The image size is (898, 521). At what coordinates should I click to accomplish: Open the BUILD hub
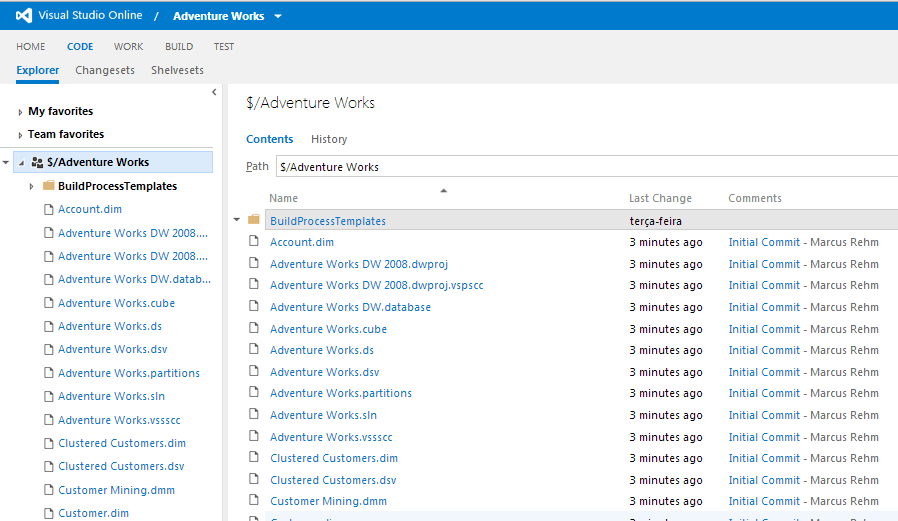pyautogui.click(x=179, y=46)
